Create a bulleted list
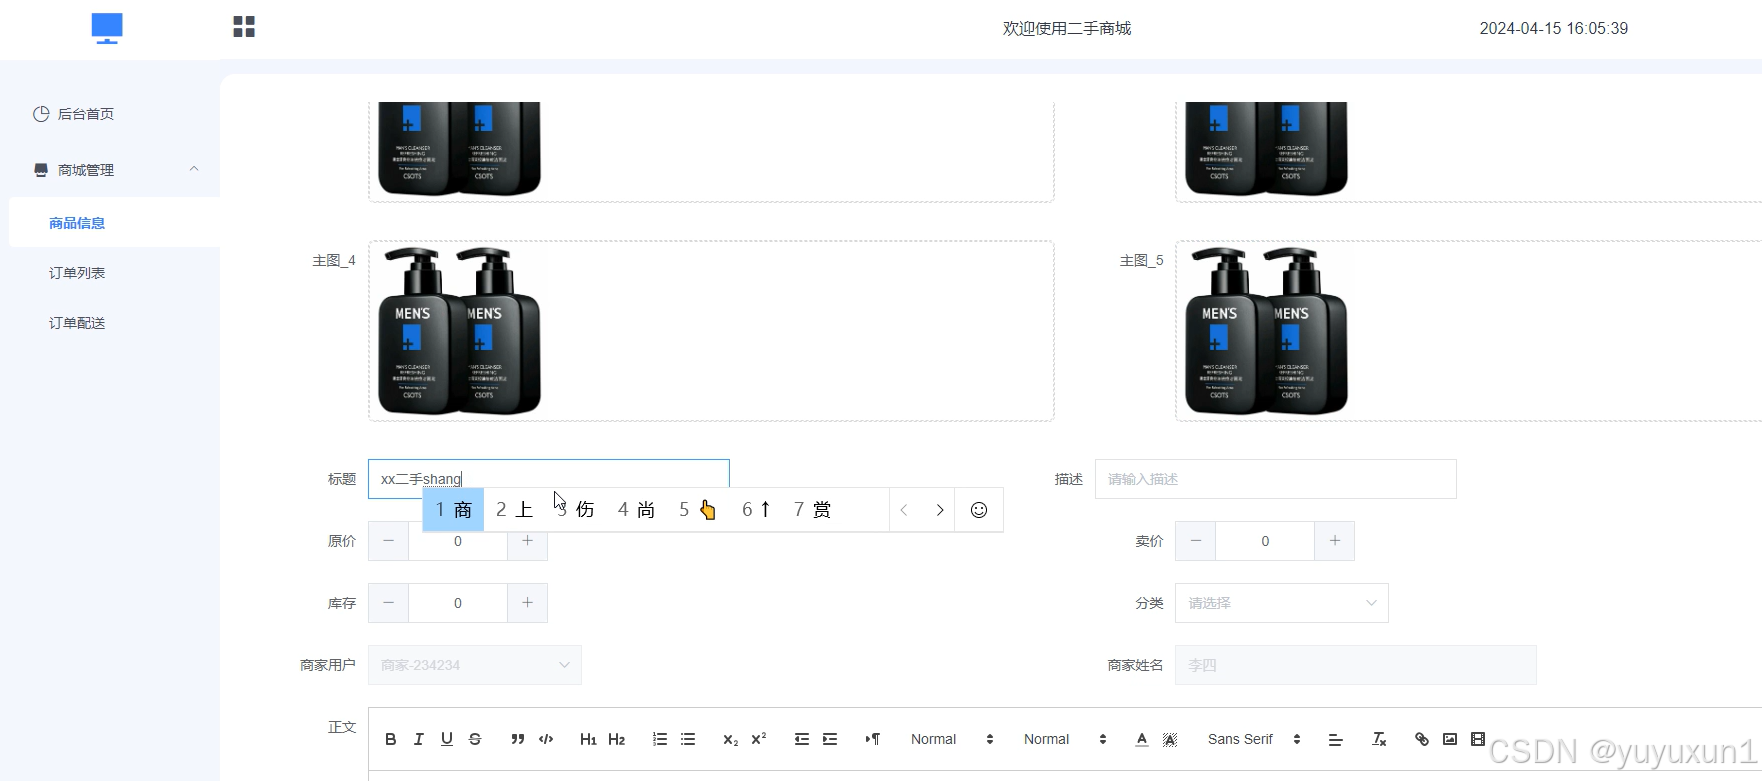The width and height of the screenshot is (1762, 781). click(x=688, y=739)
